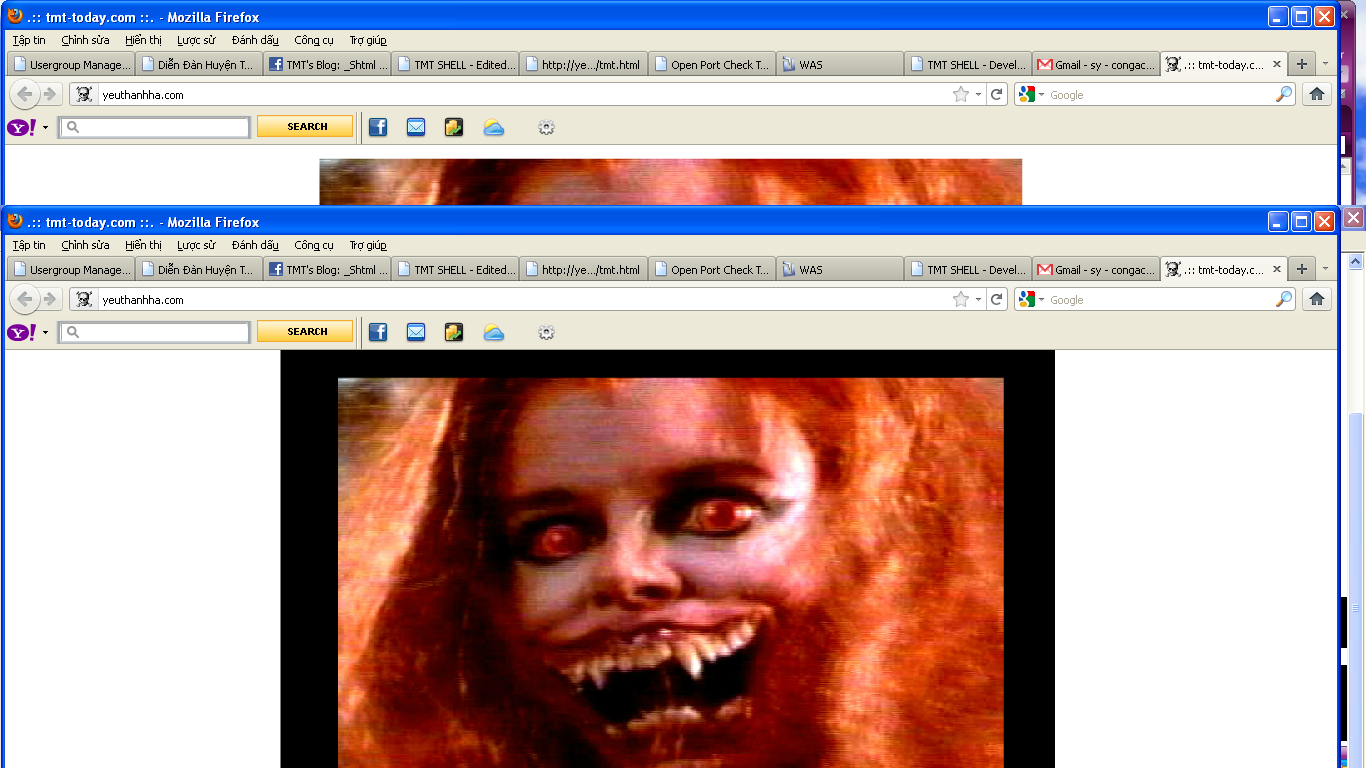Go forward in front Firefox window

coord(49,299)
